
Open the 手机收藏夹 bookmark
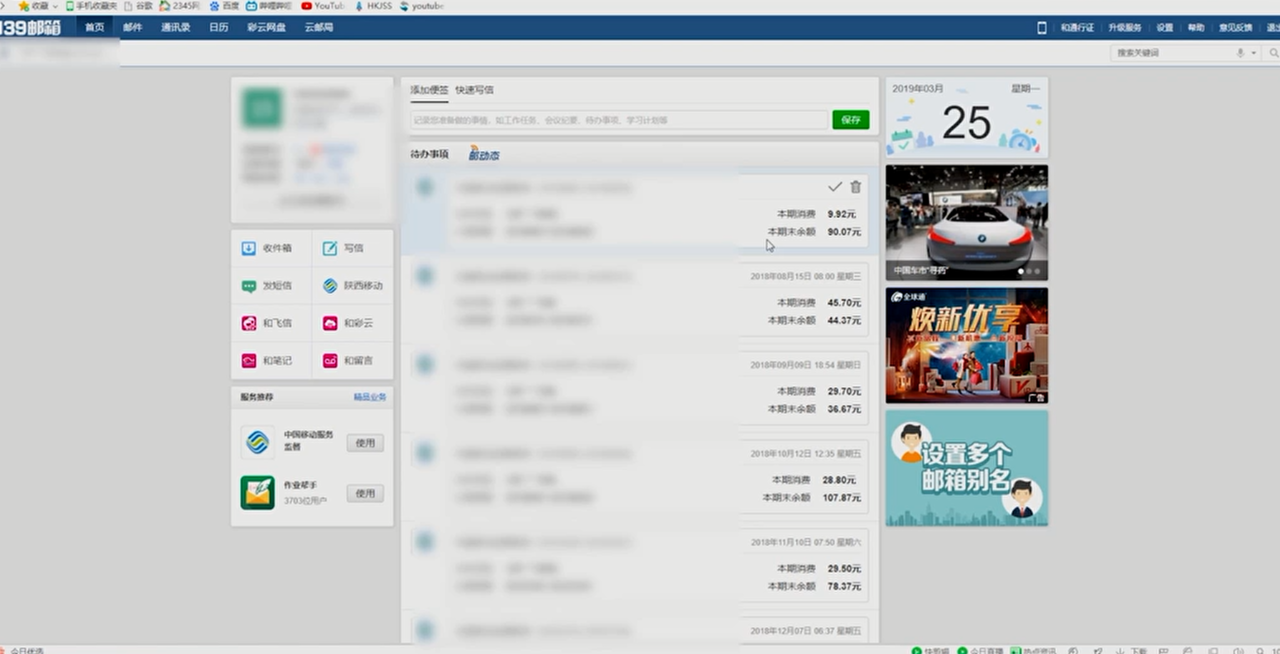[x=91, y=6]
